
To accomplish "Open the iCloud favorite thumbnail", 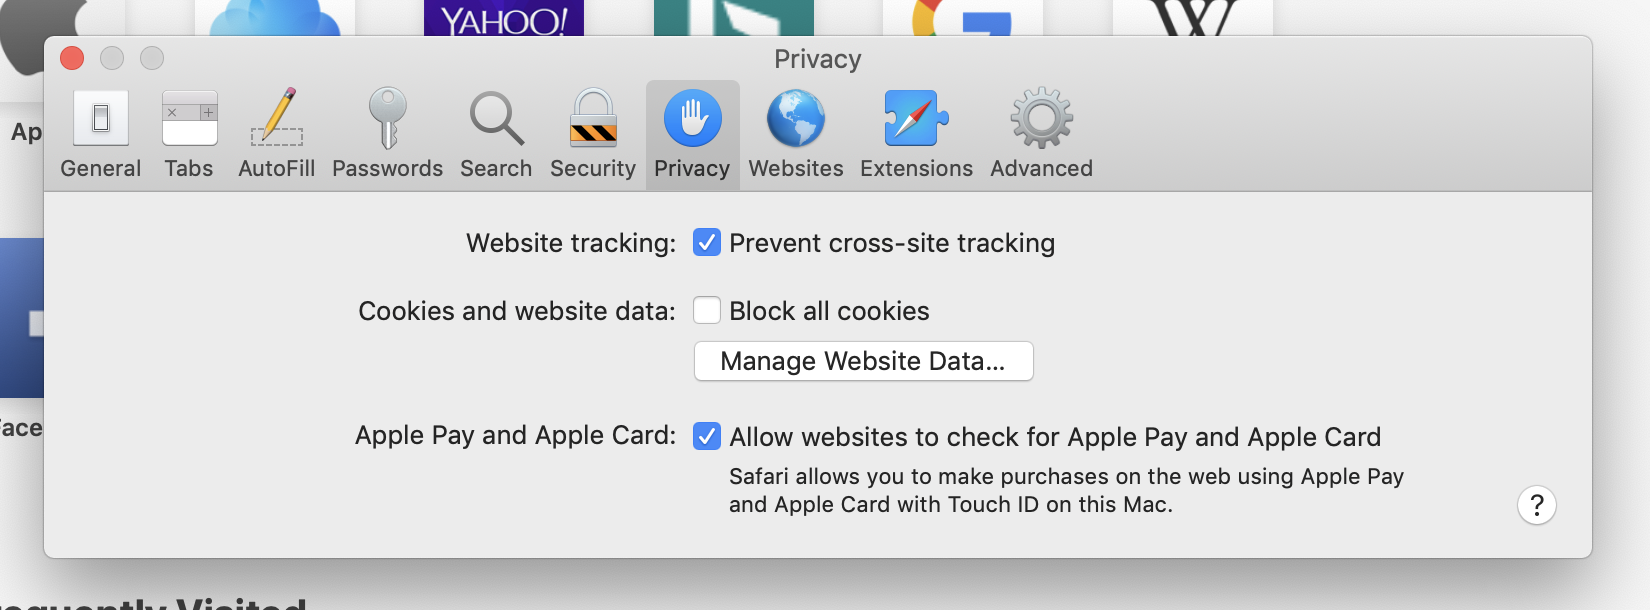I will pos(275,17).
